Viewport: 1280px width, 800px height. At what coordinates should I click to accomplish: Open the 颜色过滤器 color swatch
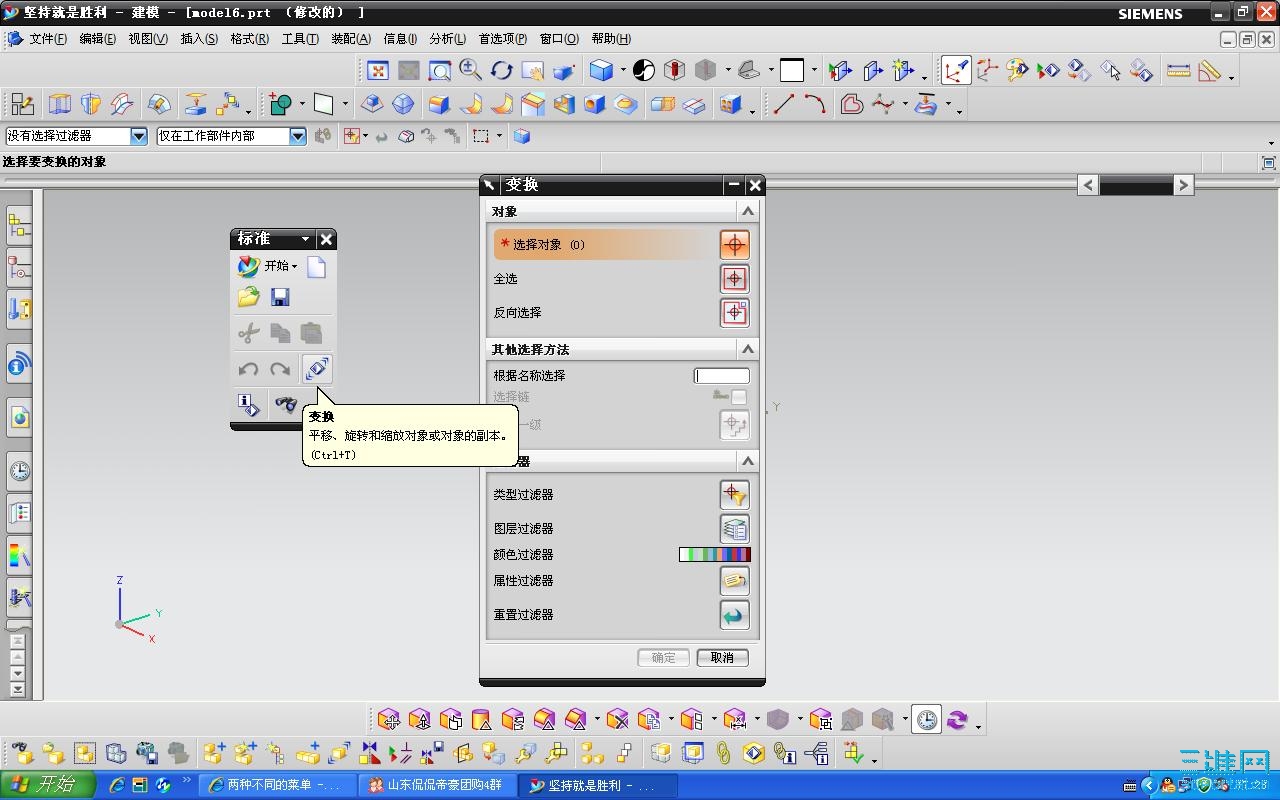click(x=715, y=555)
